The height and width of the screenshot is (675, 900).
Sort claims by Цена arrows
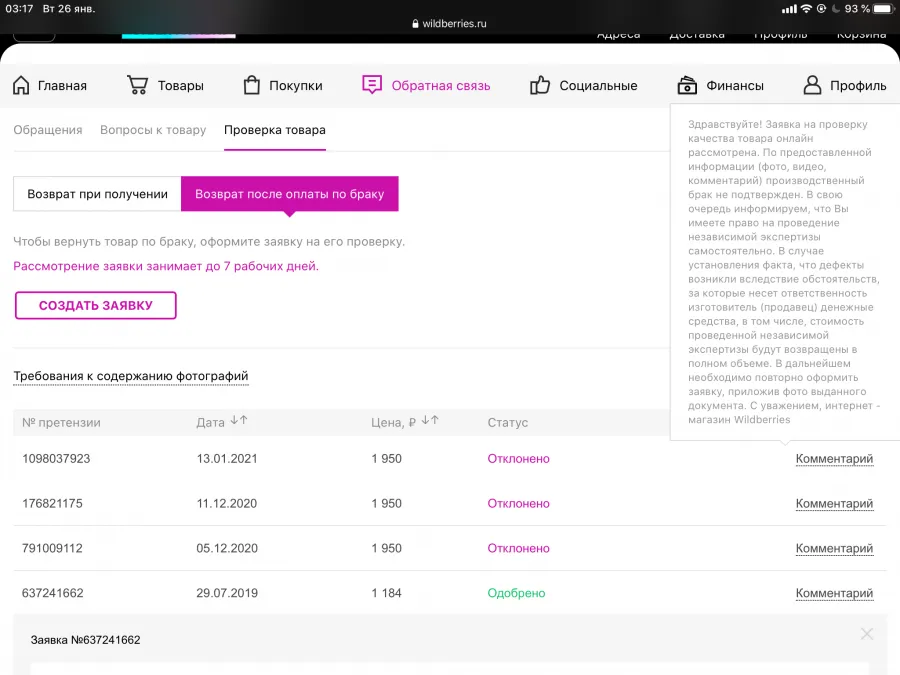(430, 421)
